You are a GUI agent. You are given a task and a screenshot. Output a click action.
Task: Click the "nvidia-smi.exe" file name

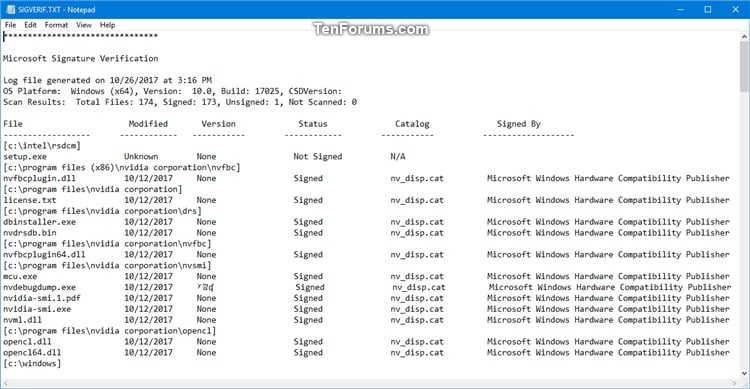(37, 309)
